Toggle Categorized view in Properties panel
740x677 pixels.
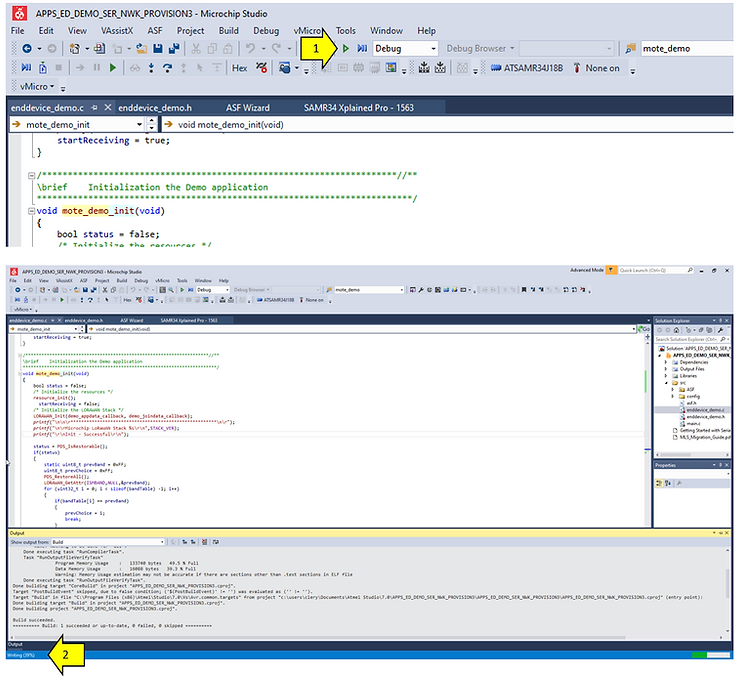[659, 483]
